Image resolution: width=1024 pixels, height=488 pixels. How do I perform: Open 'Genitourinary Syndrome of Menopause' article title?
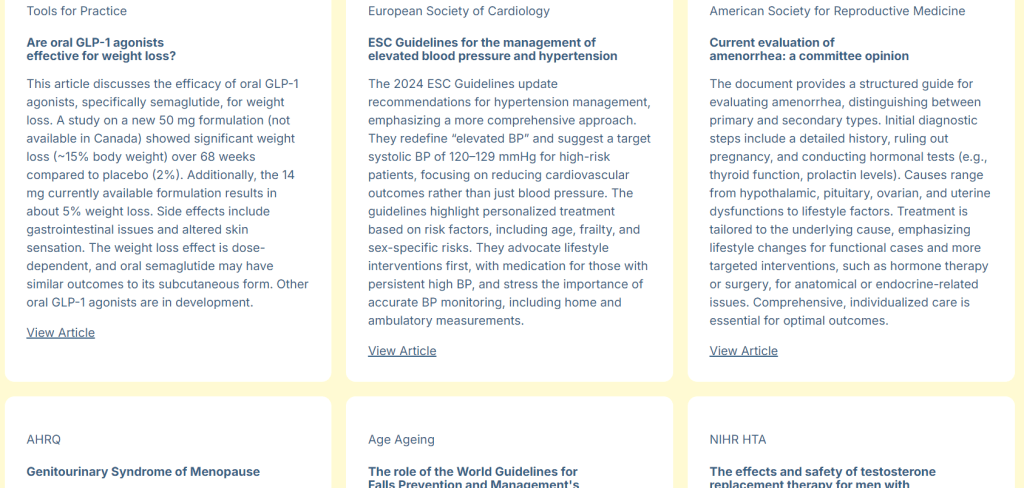tap(143, 472)
